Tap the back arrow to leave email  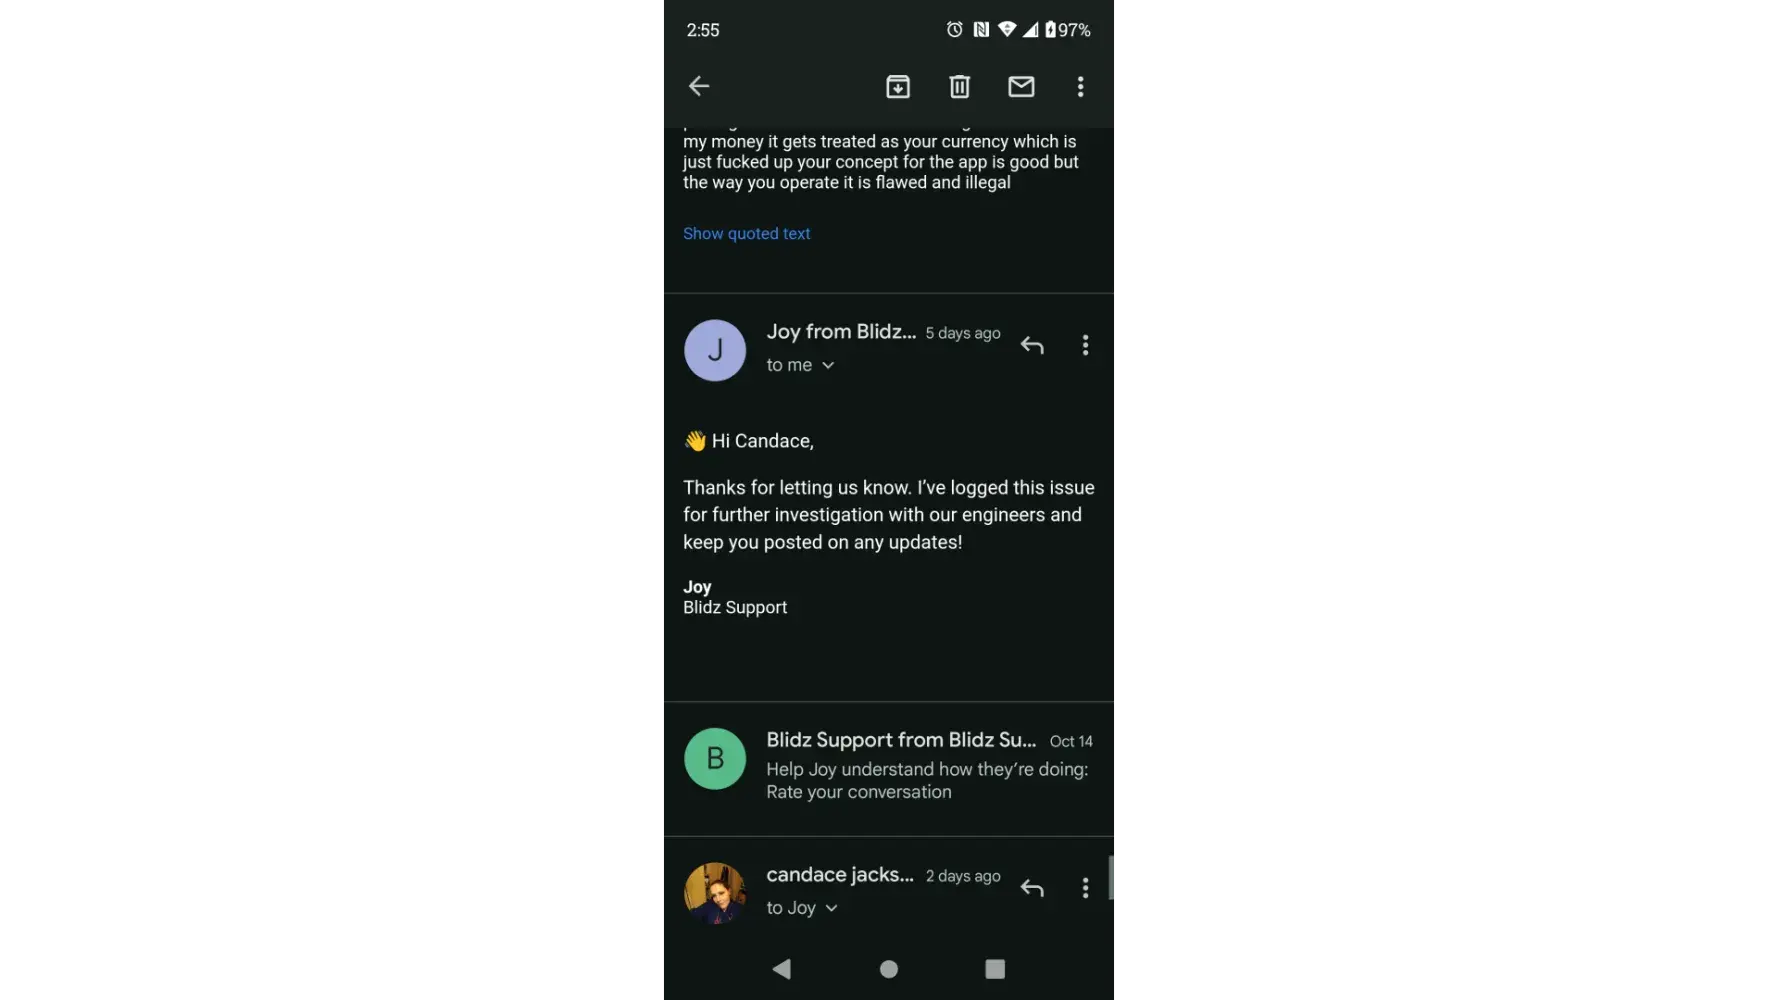(699, 86)
